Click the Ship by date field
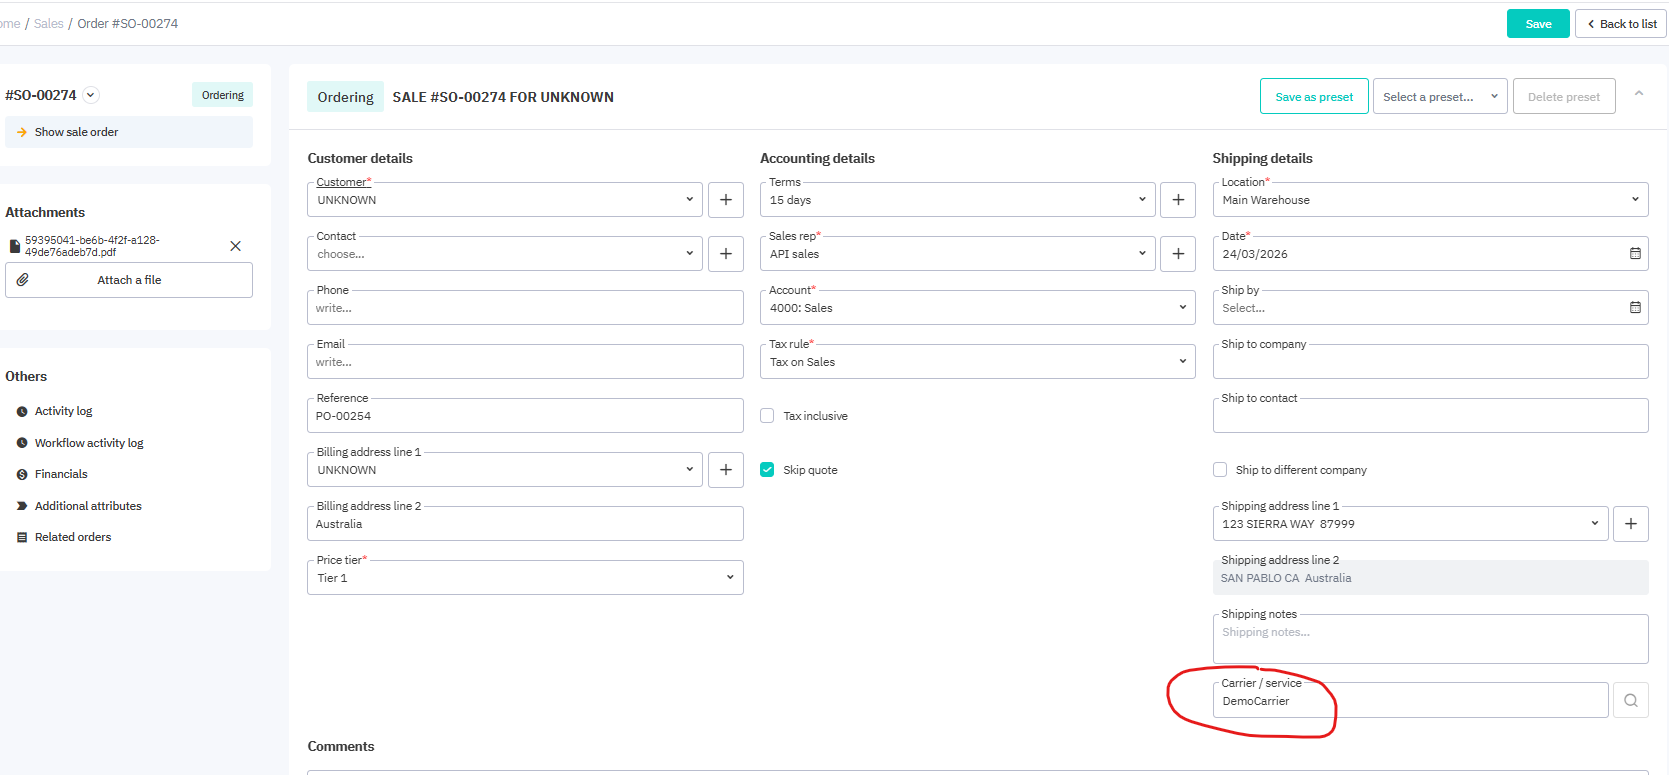This screenshot has height=775, width=1669. [x=1431, y=308]
